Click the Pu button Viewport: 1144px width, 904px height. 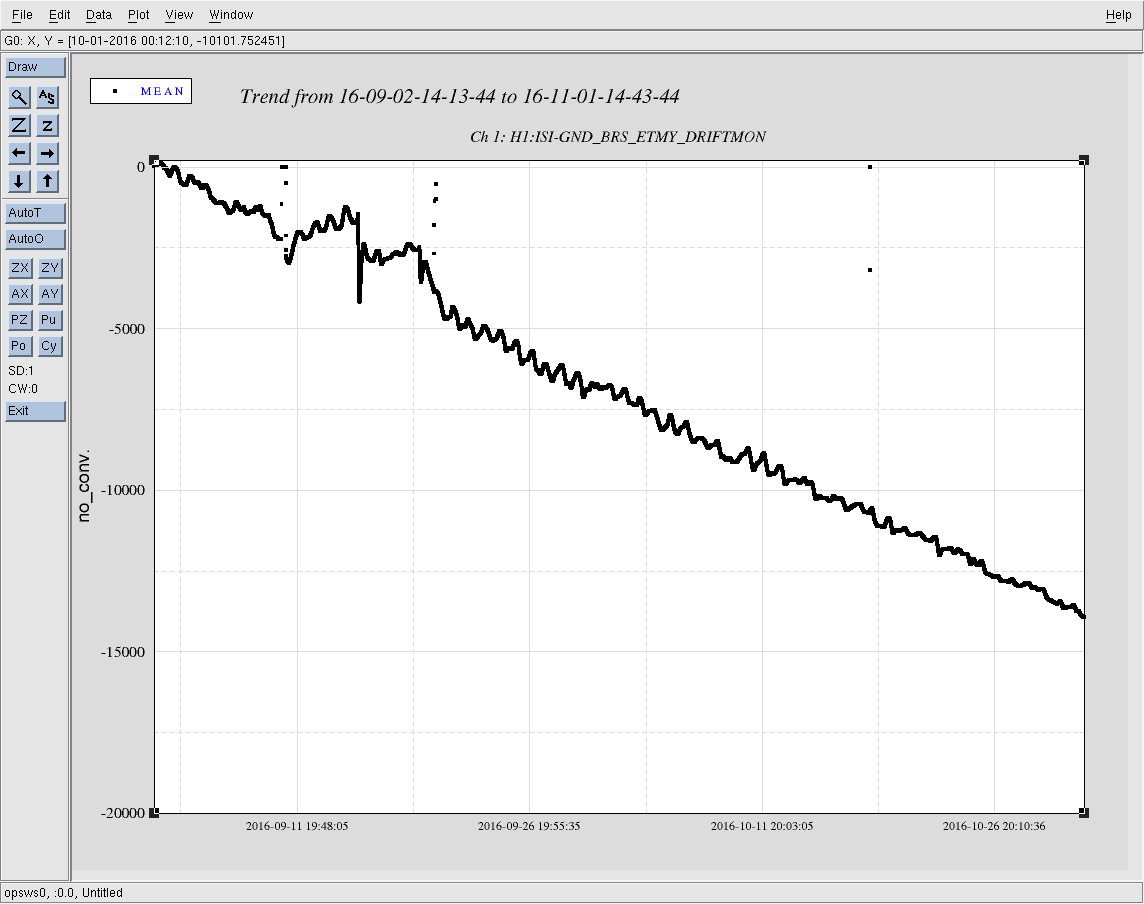(x=50, y=320)
